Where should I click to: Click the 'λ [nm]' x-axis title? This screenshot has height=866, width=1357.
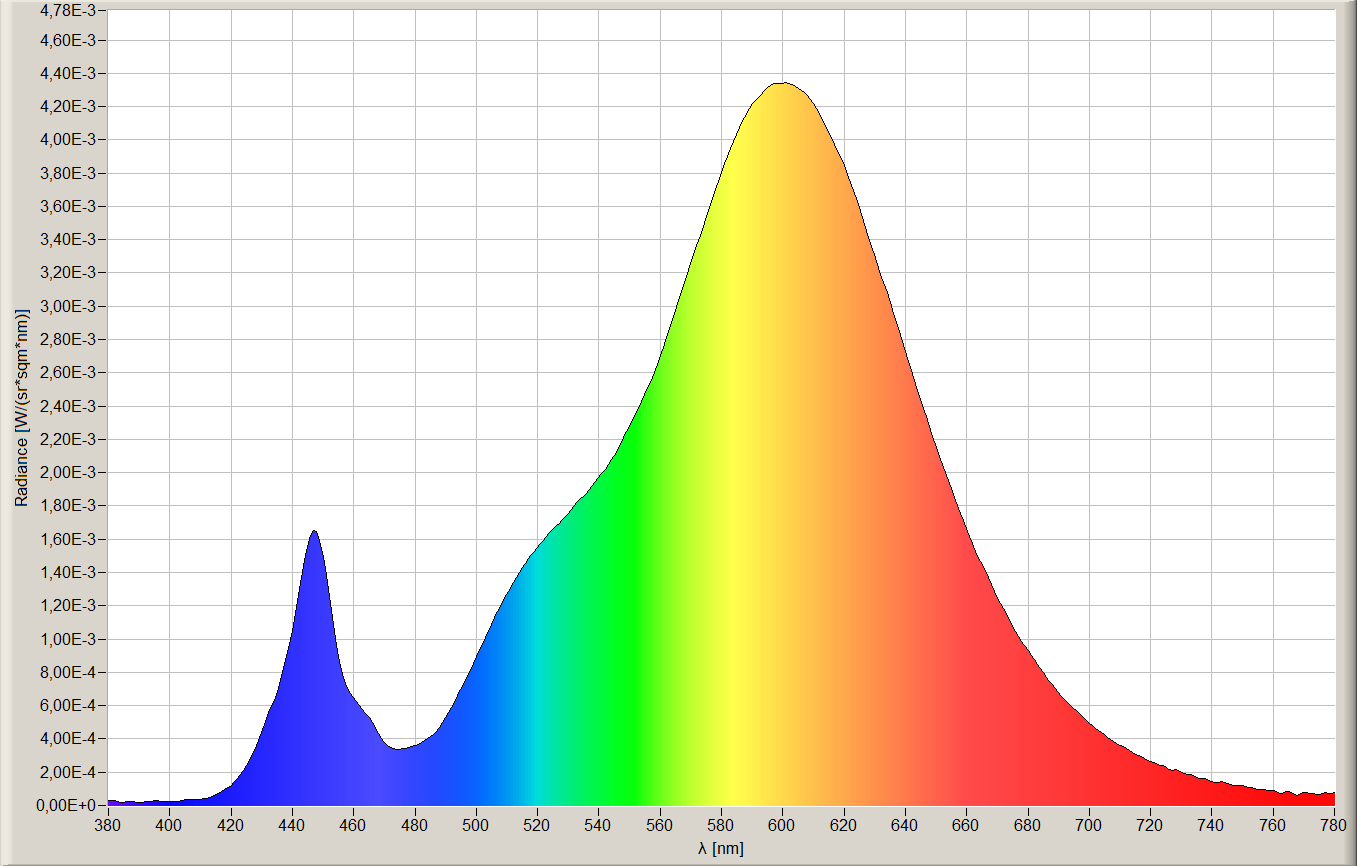coord(721,848)
